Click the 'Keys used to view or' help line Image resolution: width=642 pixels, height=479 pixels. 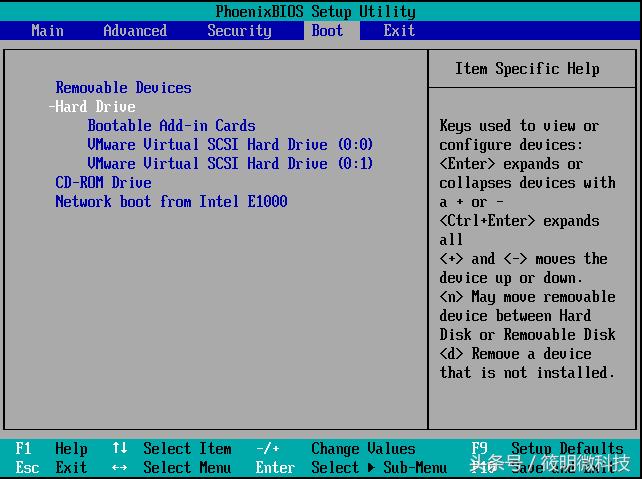pyautogui.click(x=520, y=126)
